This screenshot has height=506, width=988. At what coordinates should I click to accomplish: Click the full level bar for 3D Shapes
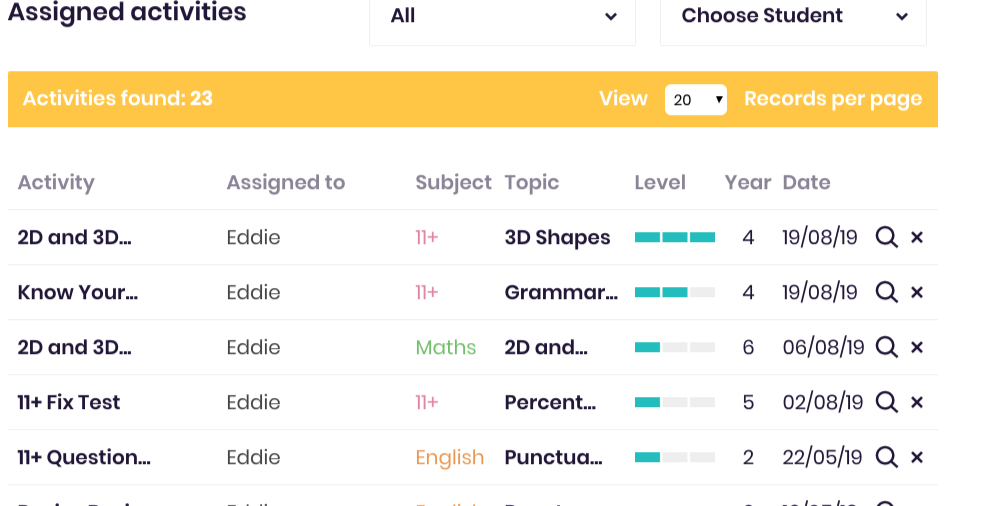(x=675, y=238)
